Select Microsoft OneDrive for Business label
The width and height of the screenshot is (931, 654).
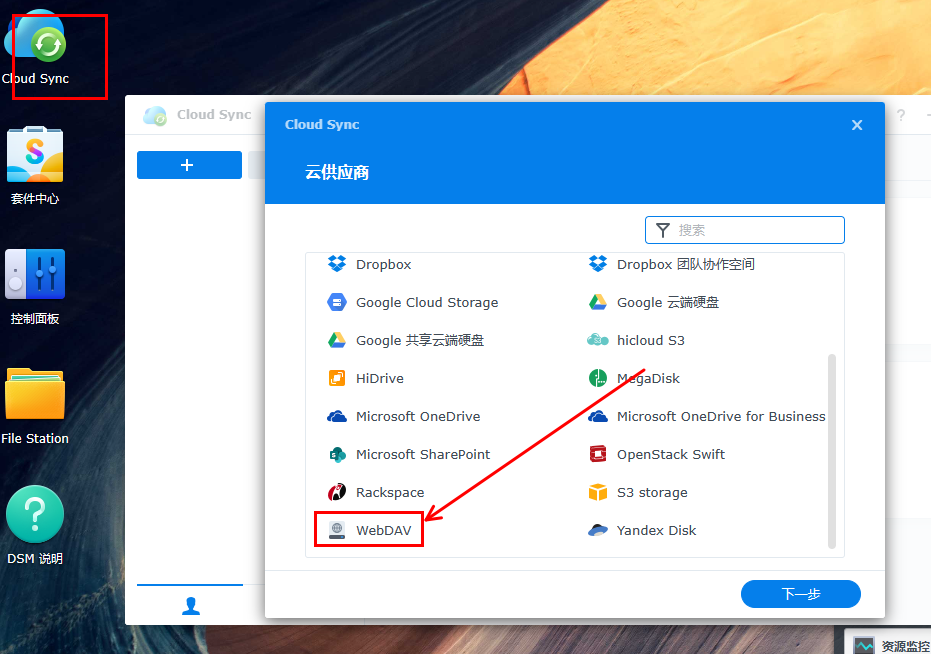(721, 416)
